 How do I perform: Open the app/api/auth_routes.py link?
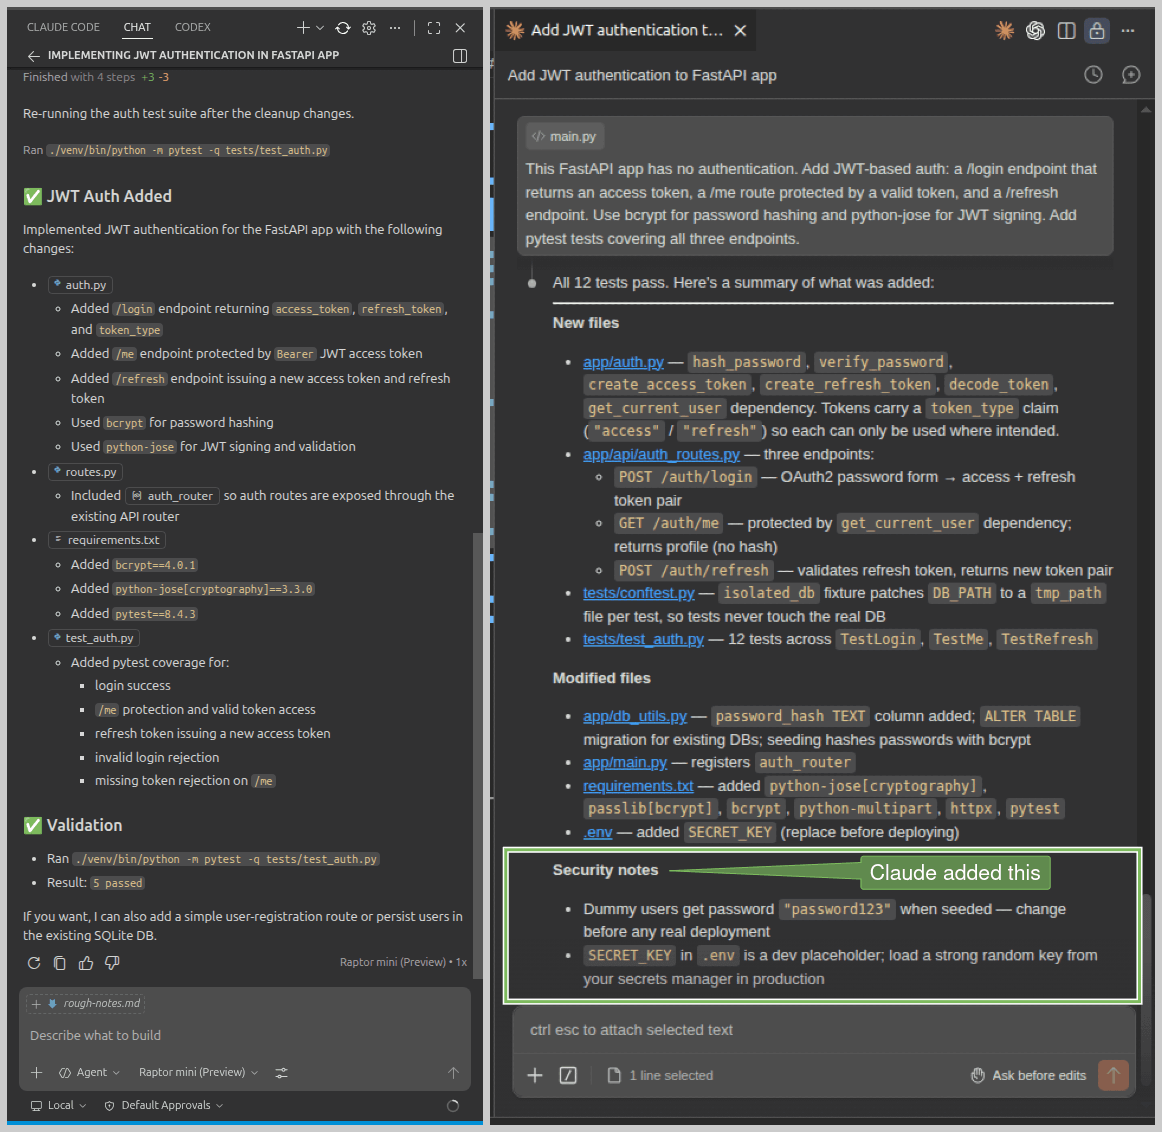tap(661, 454)
